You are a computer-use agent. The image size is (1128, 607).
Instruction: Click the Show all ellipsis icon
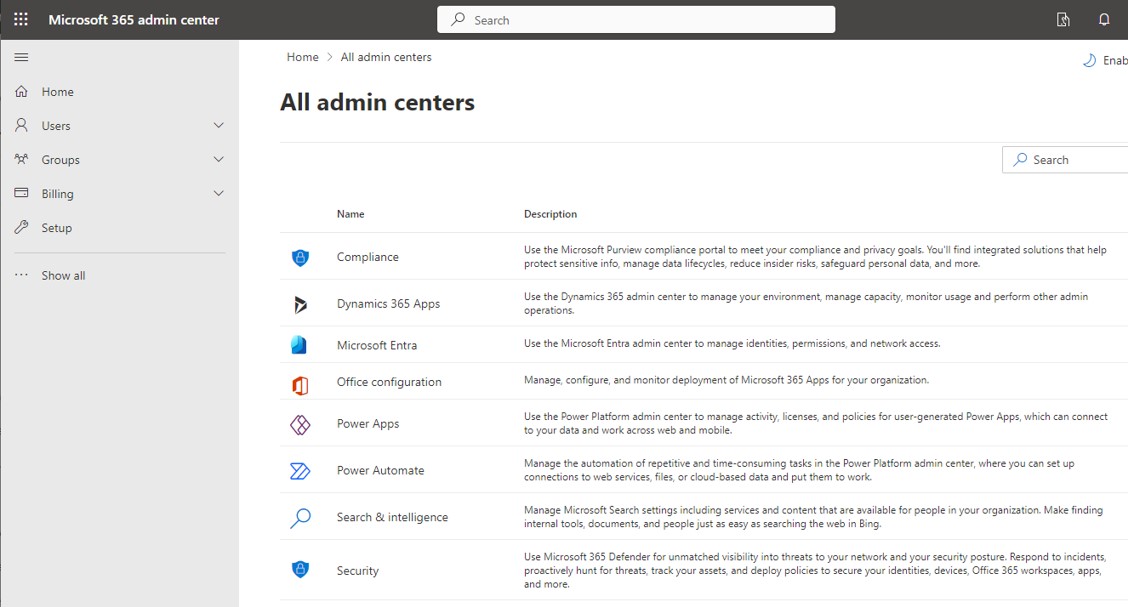(22, 275)
